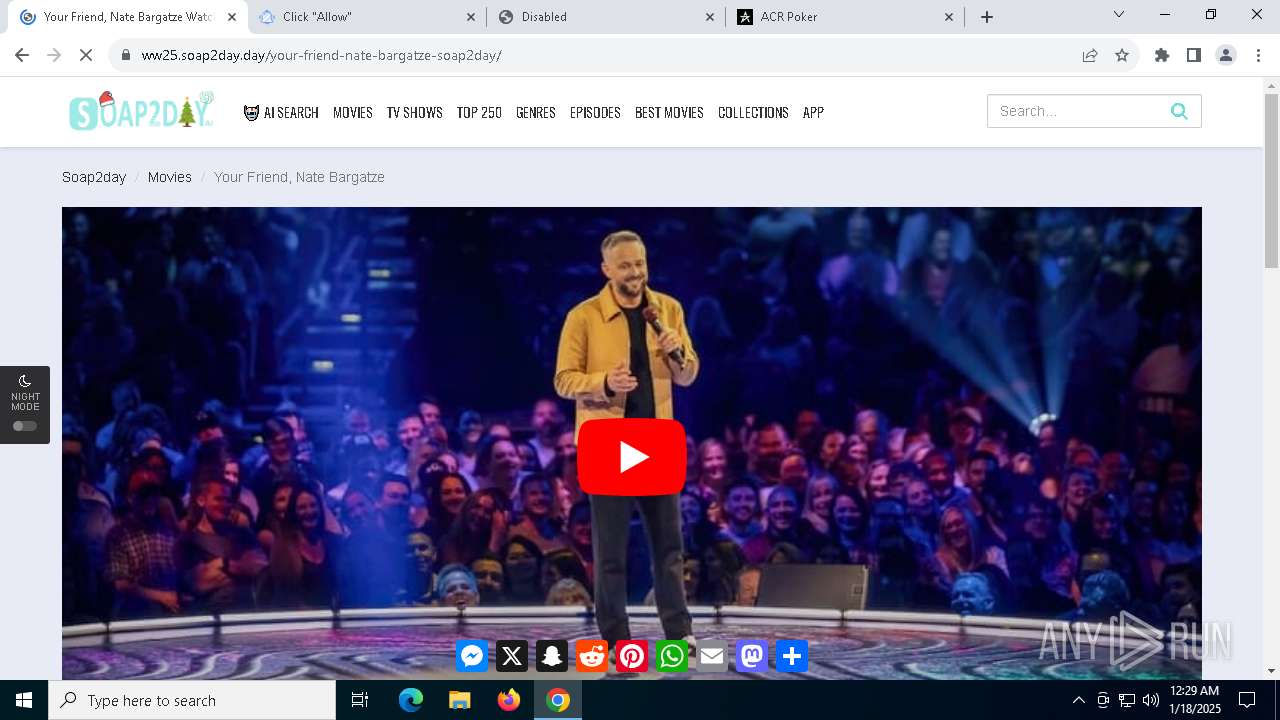Screen dimensions: 1280x720
Task: Go back to previous page
Action: (22, 55)
